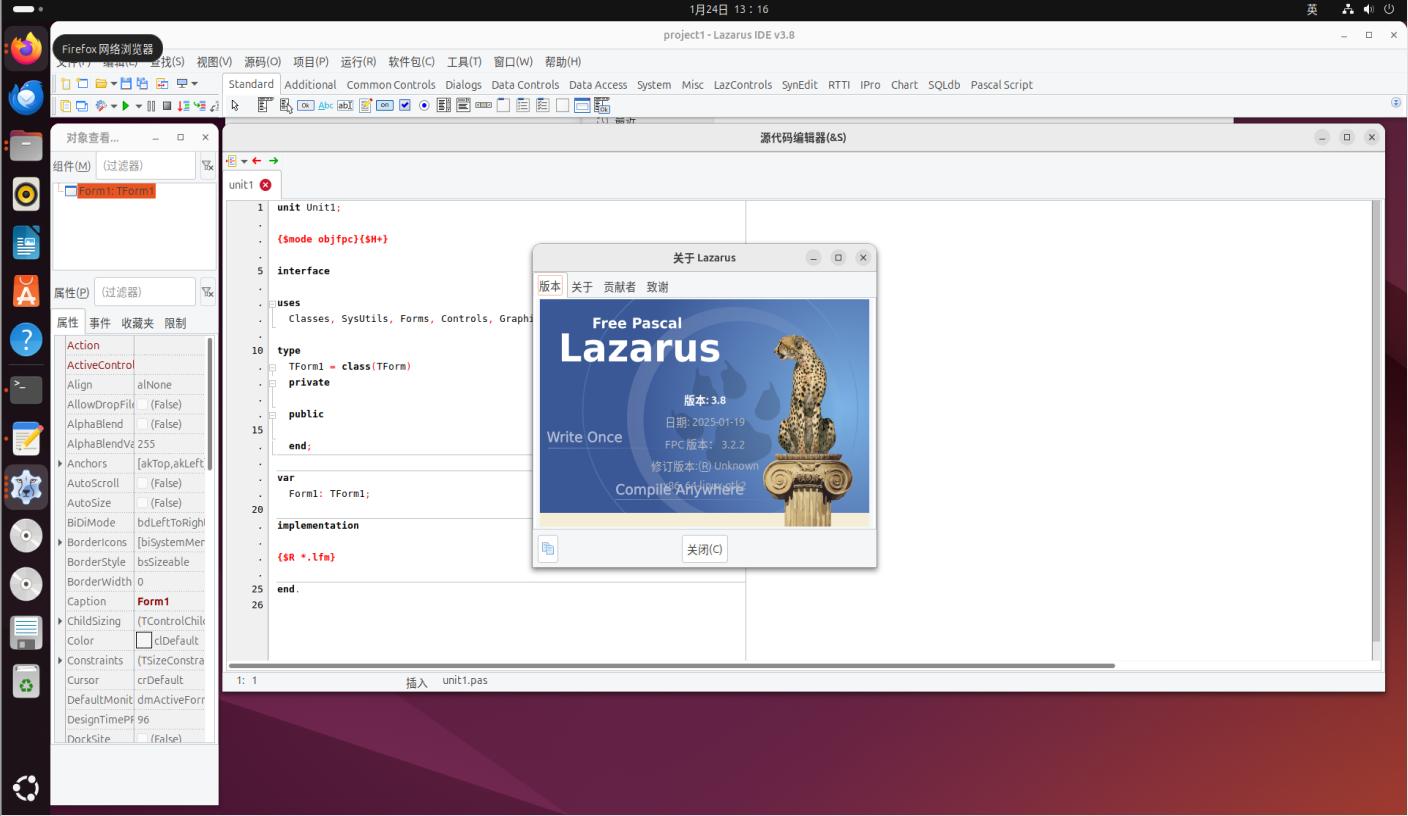Viewport: 1408px width, 816px height.
Task: Open the Run button dropdown arrow
Action: [138, 106]
